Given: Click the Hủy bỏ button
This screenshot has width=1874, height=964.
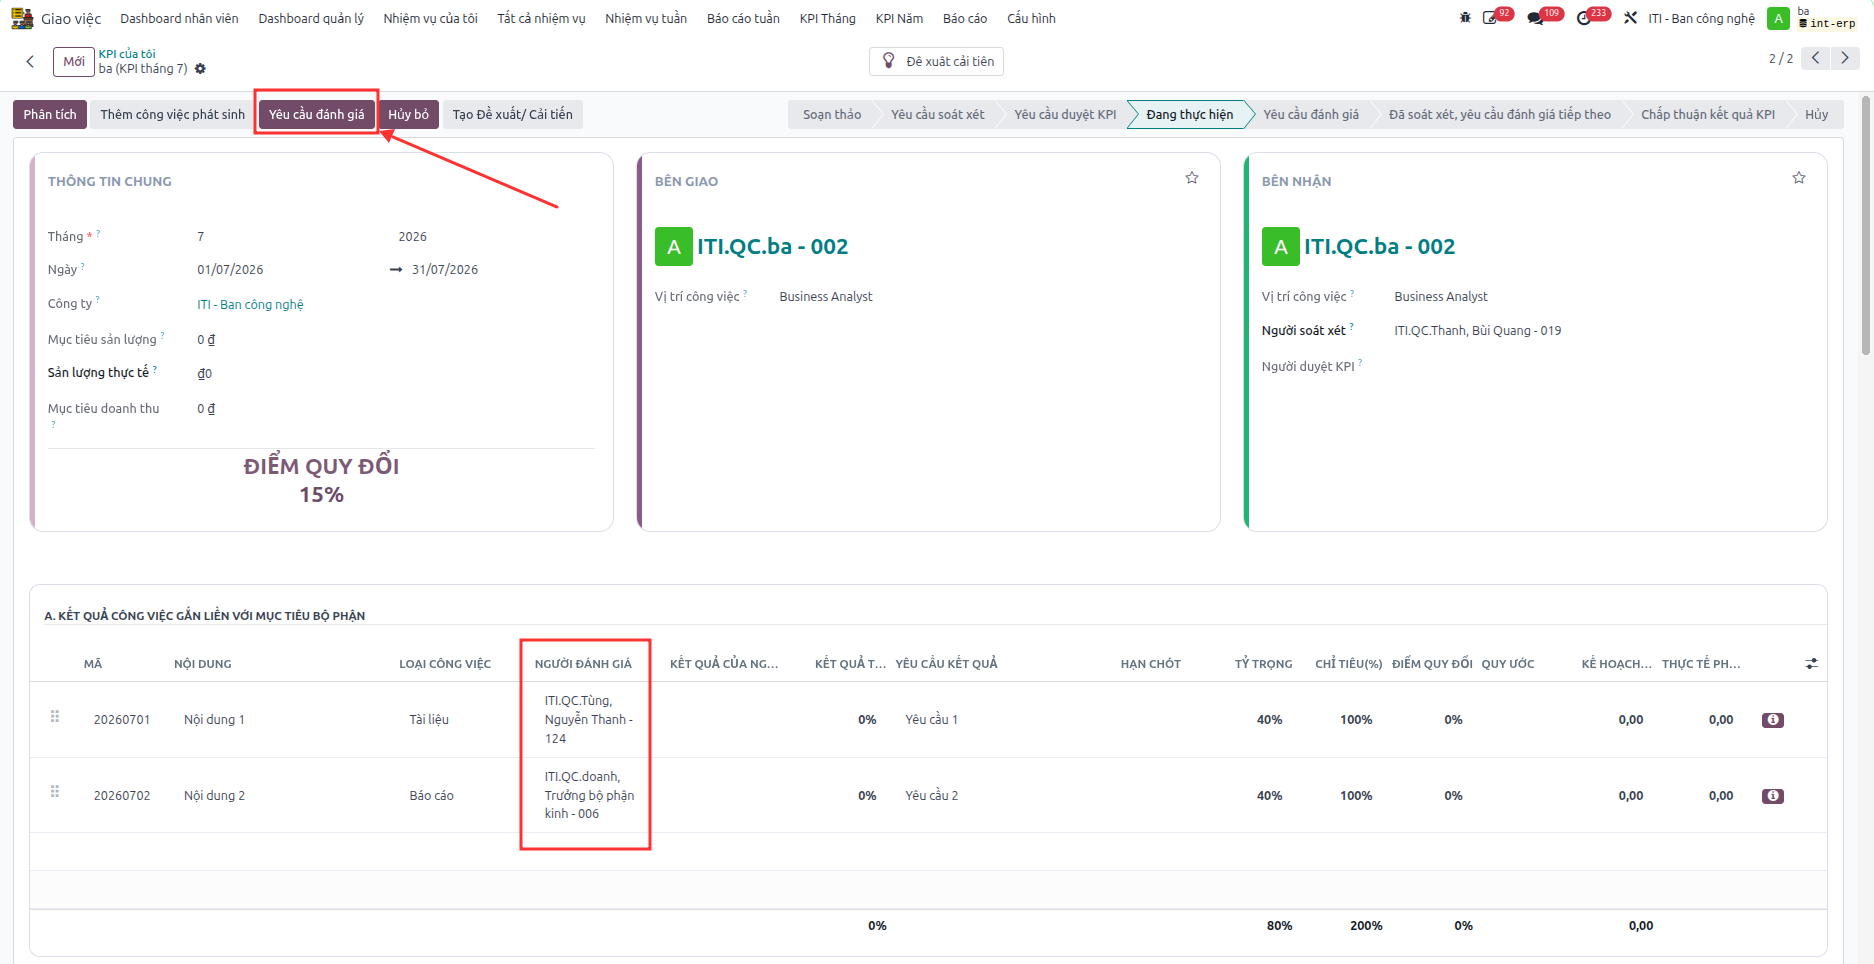Looking at the screenshot, I should coord(408,114).
